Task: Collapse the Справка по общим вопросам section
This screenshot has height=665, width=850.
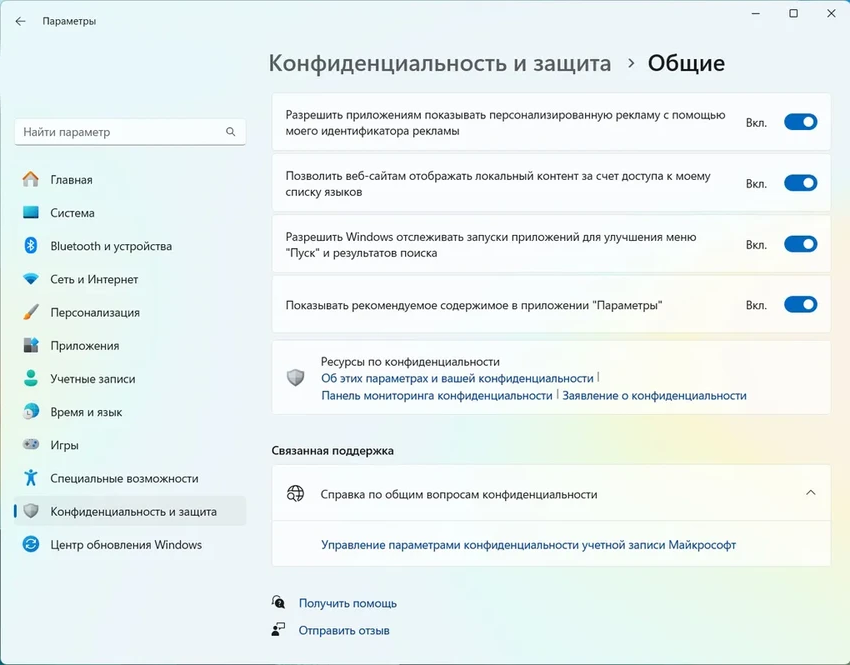Action: 810,493
